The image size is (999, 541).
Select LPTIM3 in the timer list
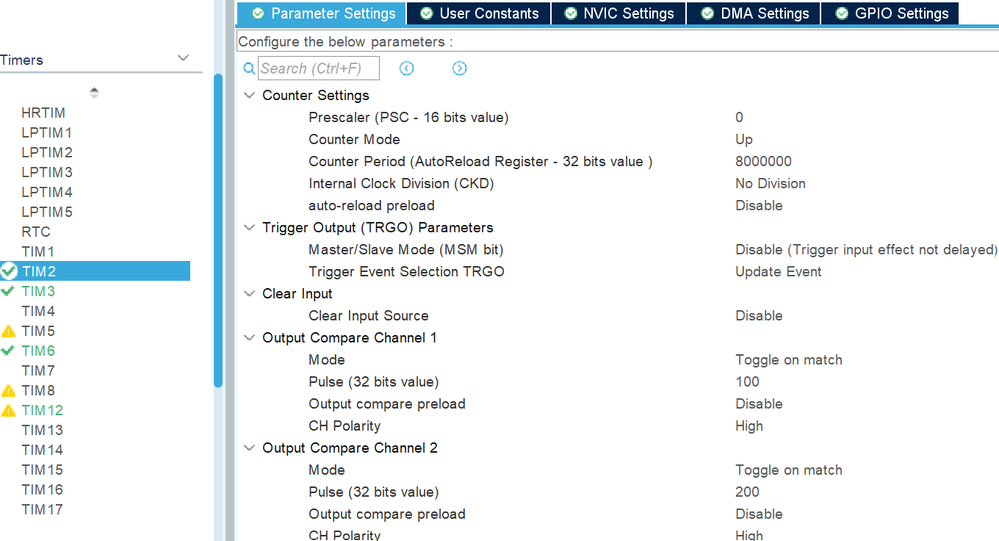click(47, 172)
